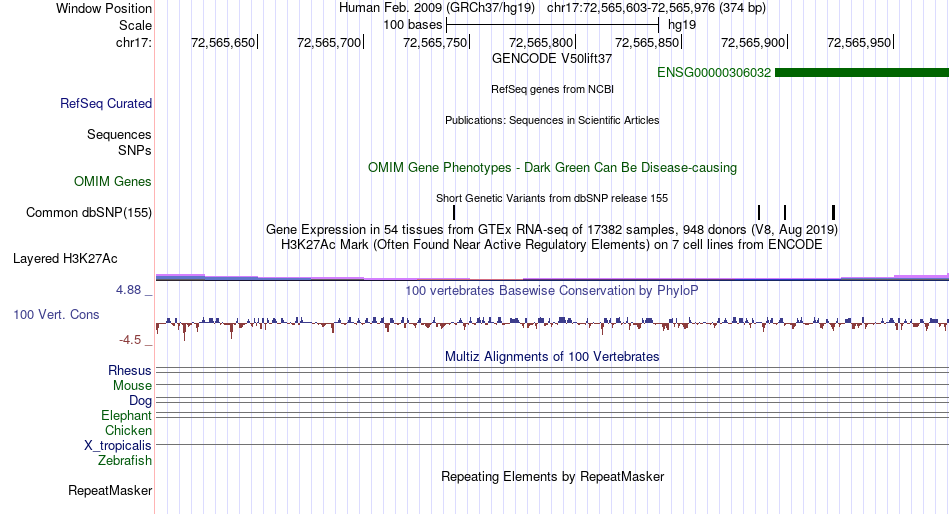Click the 100 bases scale bar
The width and height of the screenshot is (950, 514).
(552, 25)
